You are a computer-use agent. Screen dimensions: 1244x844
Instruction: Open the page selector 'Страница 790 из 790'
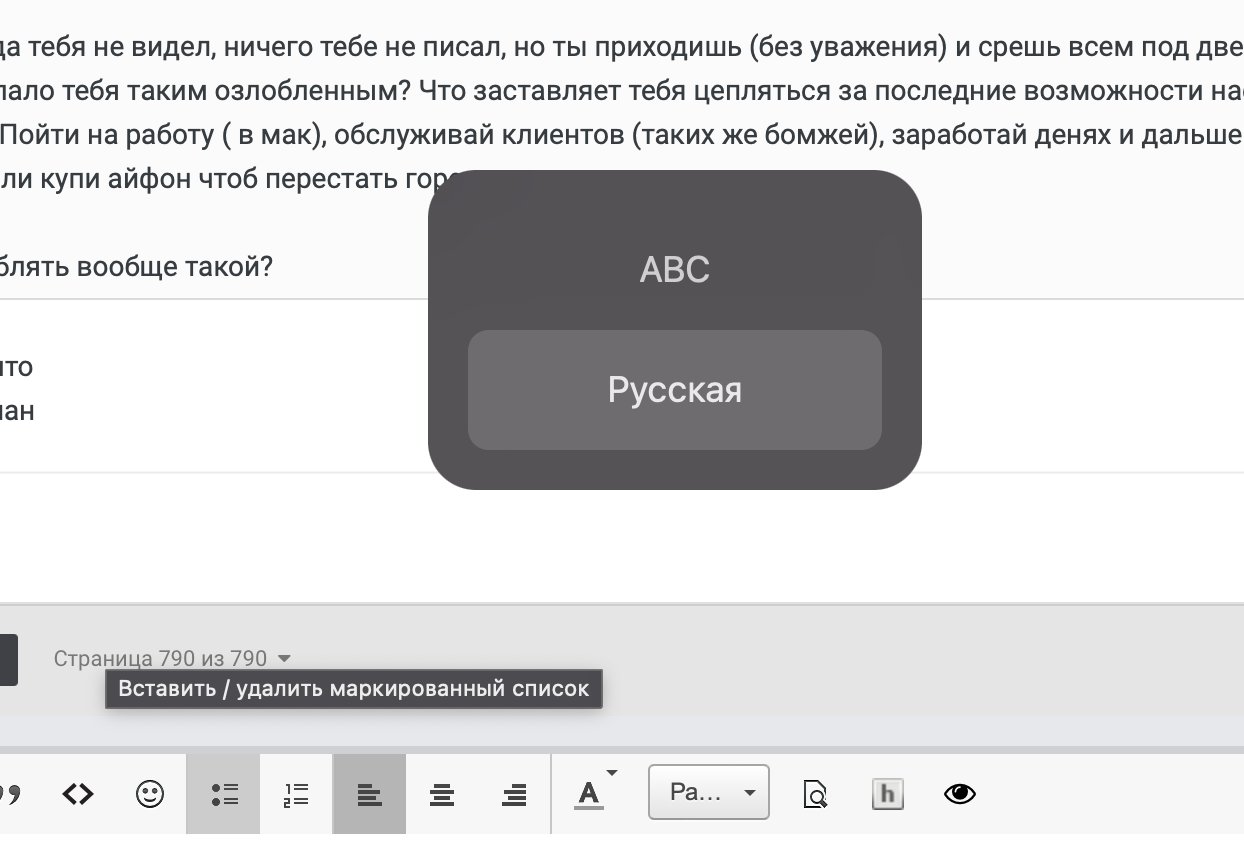click(171, 658)
